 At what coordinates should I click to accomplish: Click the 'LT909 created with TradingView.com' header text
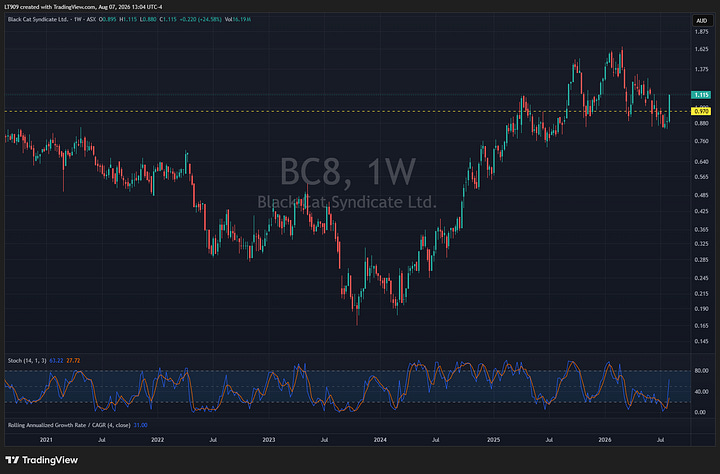pyautogui.click(x=50, y=7)
